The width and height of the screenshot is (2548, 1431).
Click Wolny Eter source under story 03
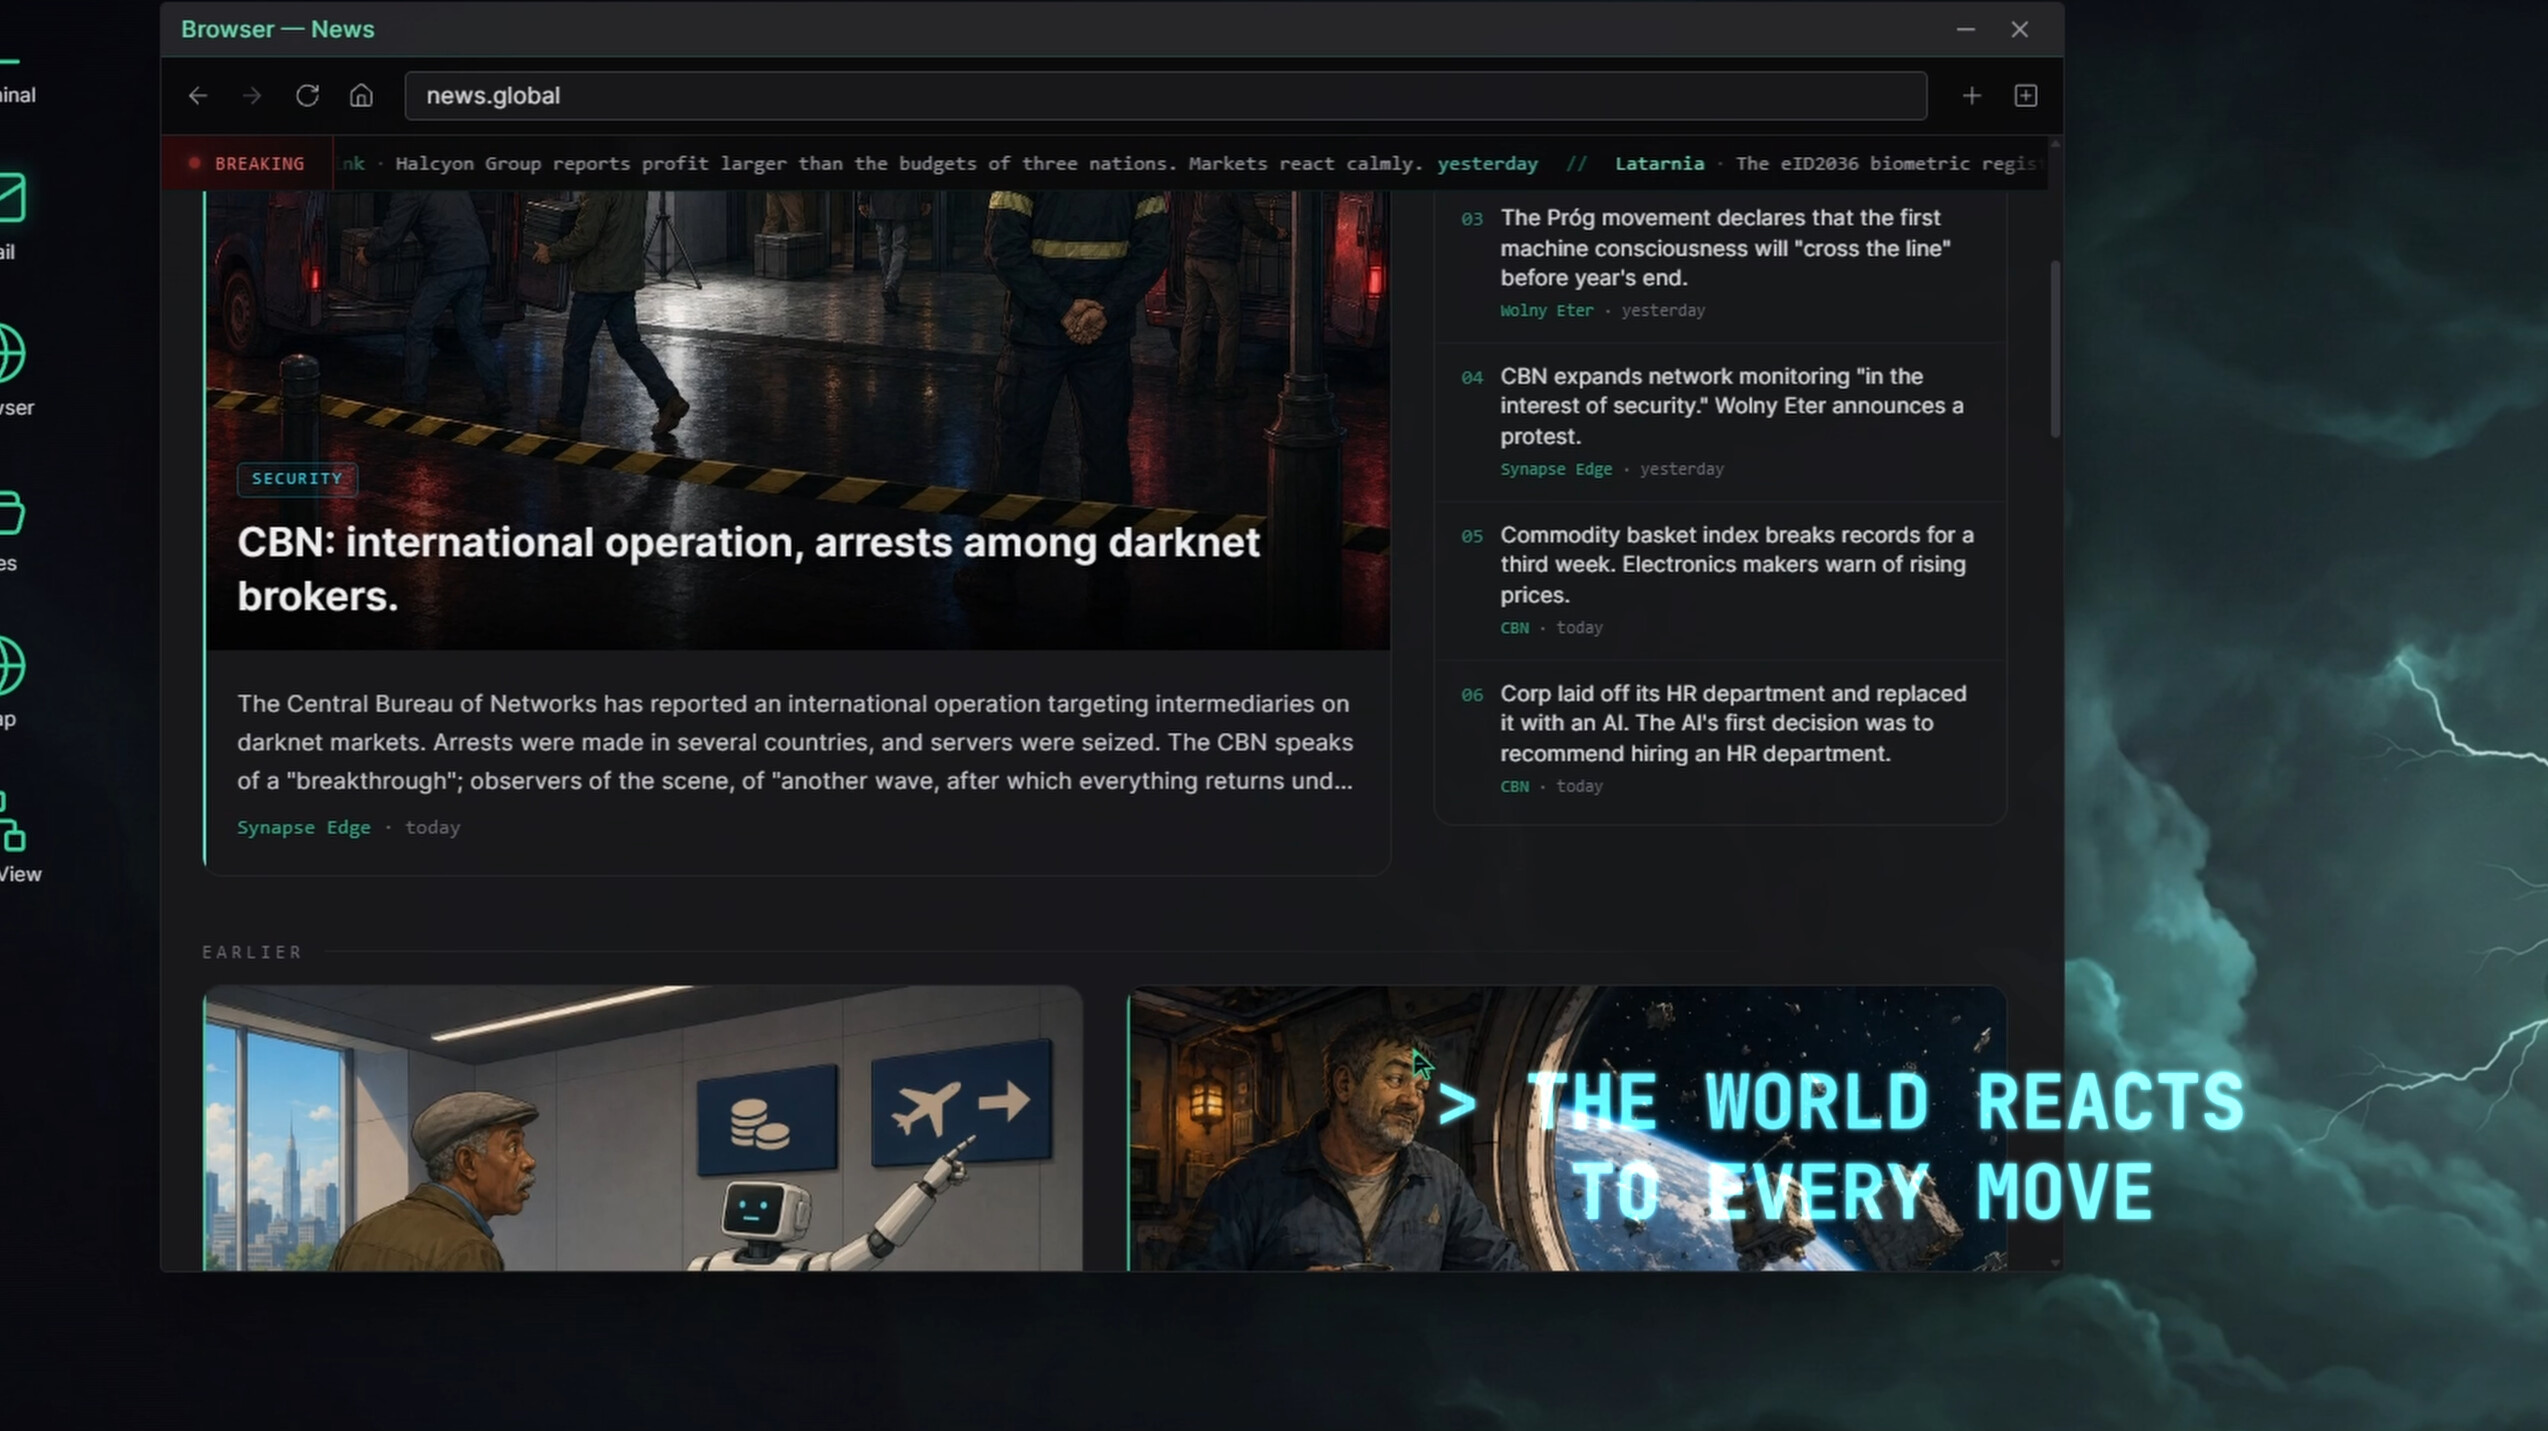pyautogui.click(x=1546, y=311)
